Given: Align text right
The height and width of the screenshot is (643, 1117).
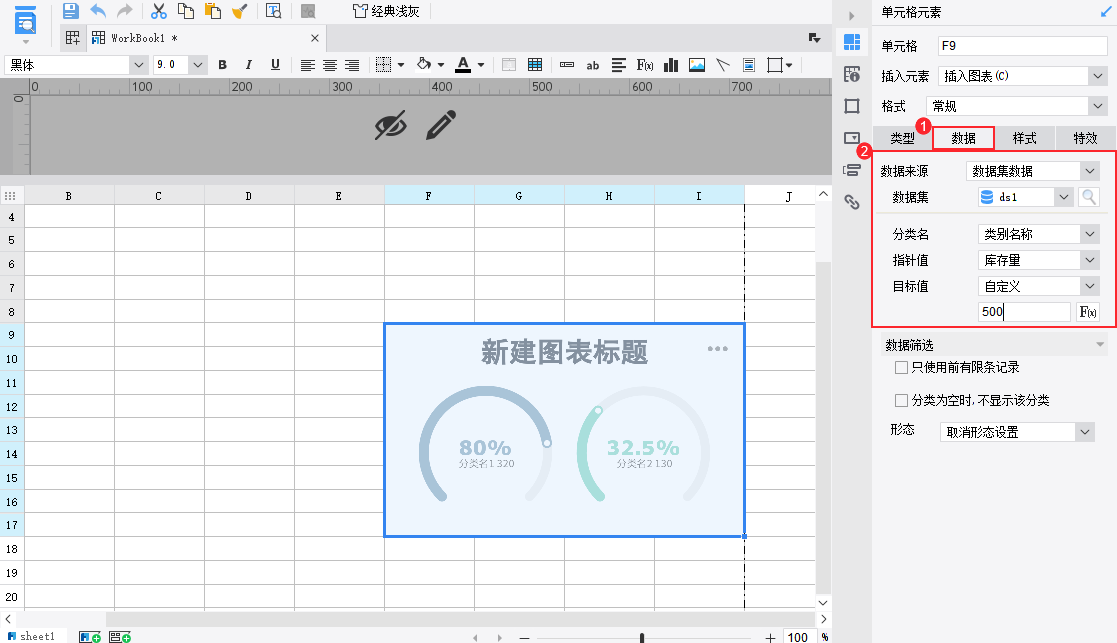Looking at the screenshot, I should [x=352, y=65].
